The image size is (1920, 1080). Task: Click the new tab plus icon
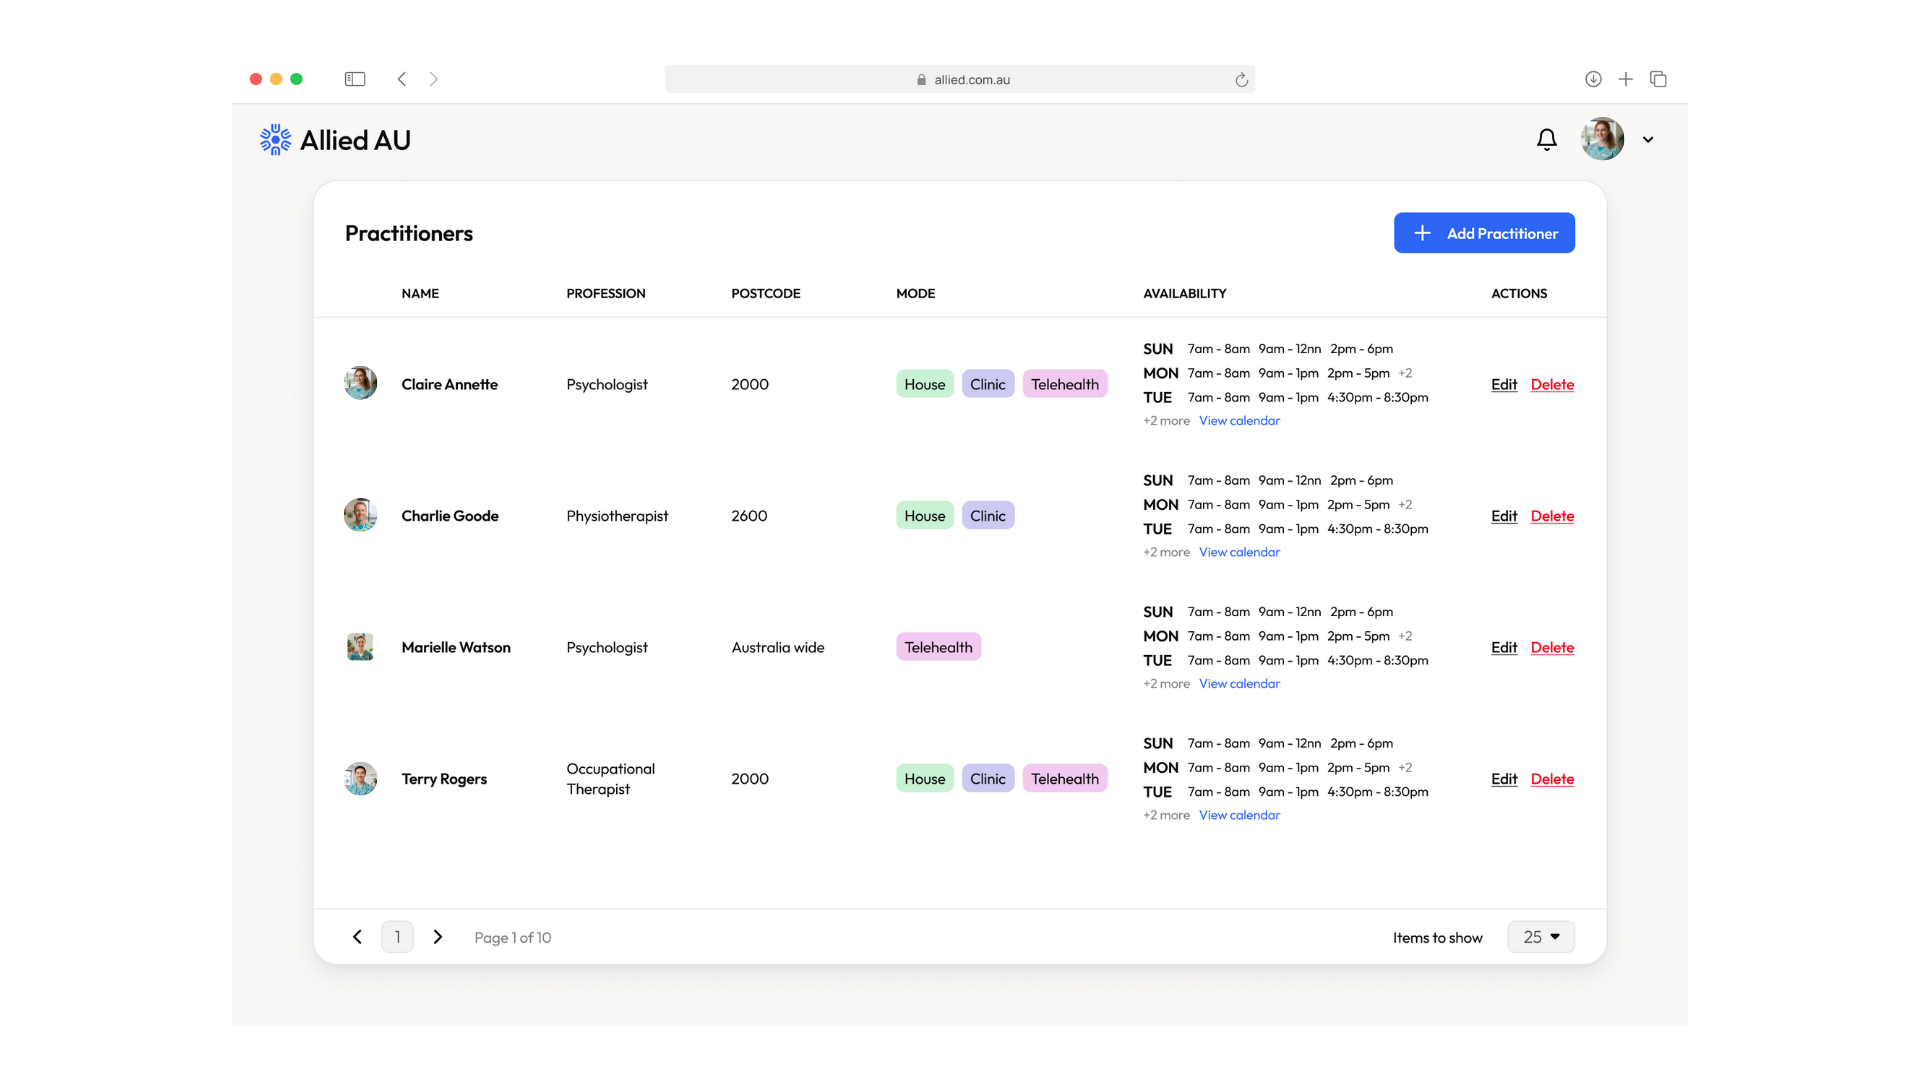tap(1625, 79)
